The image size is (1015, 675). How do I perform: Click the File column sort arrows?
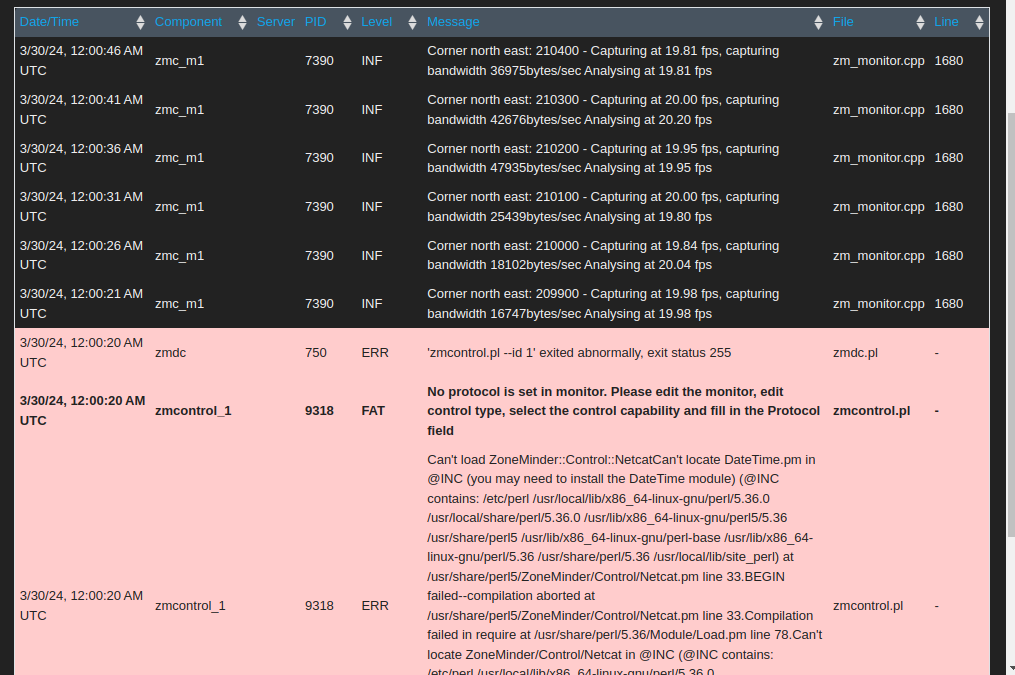(x=920, y=23)
